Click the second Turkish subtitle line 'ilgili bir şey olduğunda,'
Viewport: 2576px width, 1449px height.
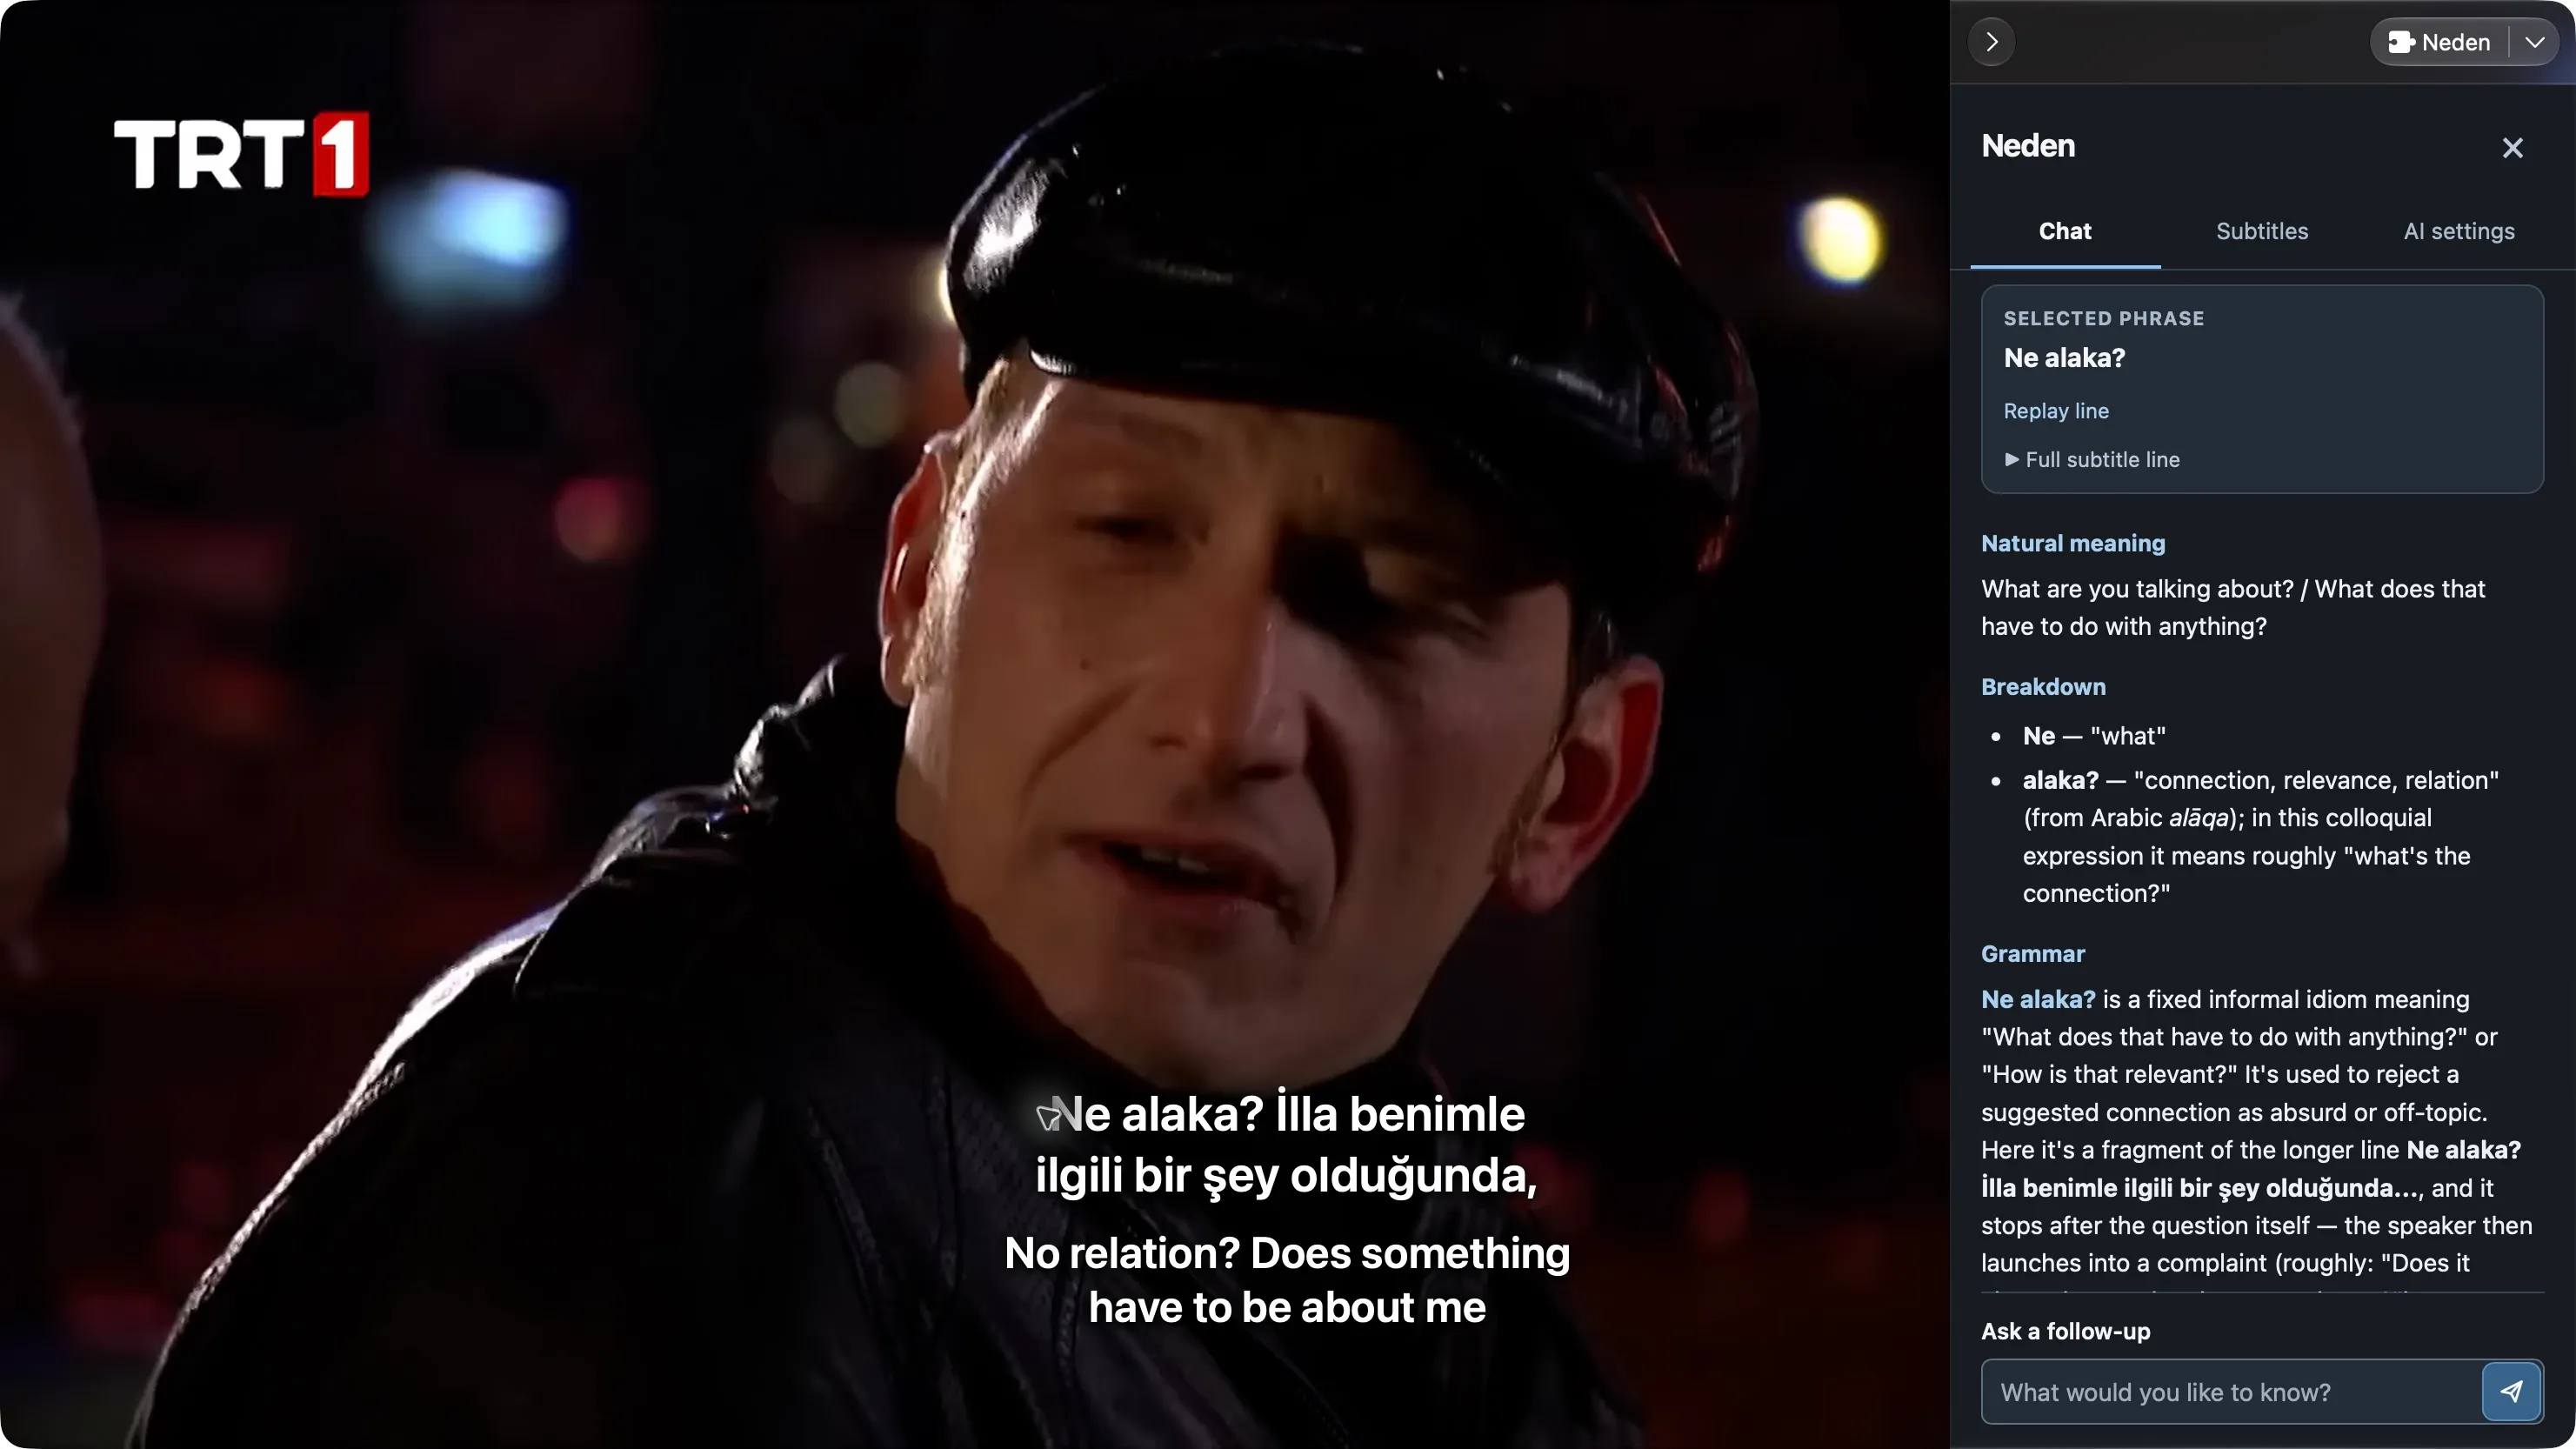[1286, 1175]
